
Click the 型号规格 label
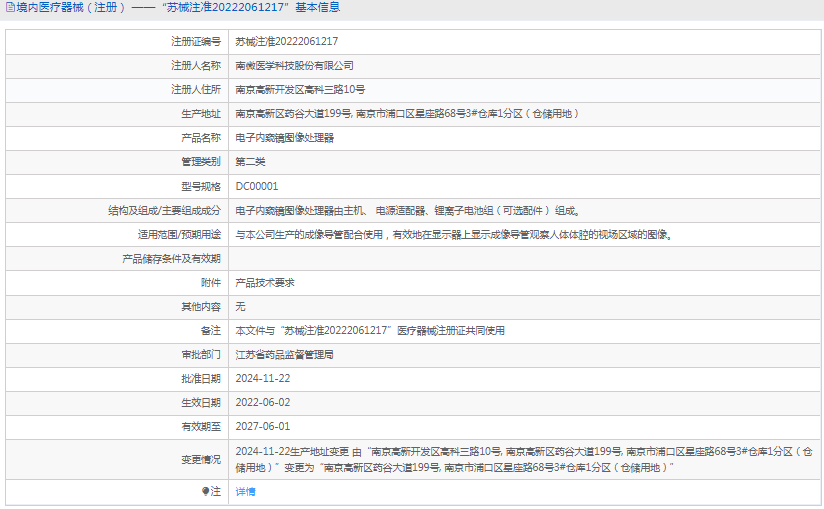(201, 186)
